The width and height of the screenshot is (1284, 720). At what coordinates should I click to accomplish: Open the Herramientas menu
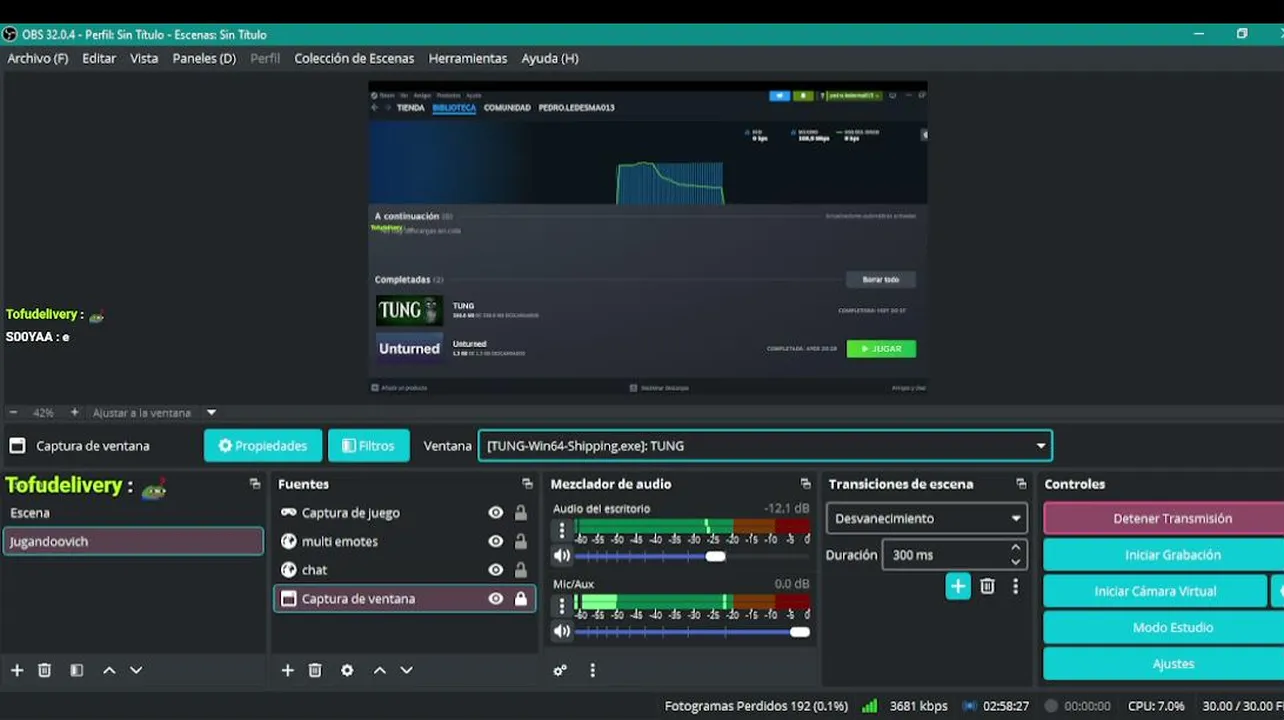[468, 58]
